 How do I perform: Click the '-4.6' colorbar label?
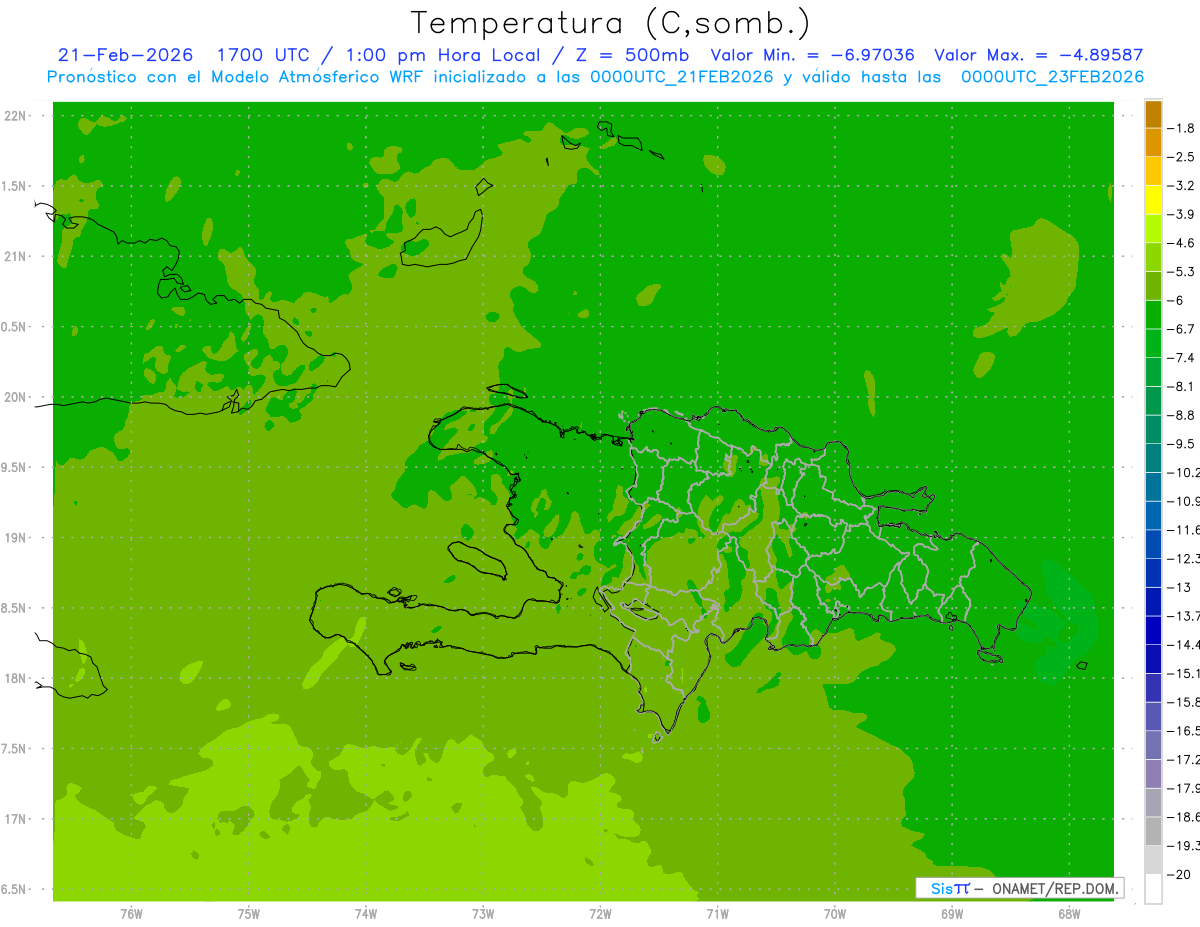pyautogui.click(x=1183, y=243)
